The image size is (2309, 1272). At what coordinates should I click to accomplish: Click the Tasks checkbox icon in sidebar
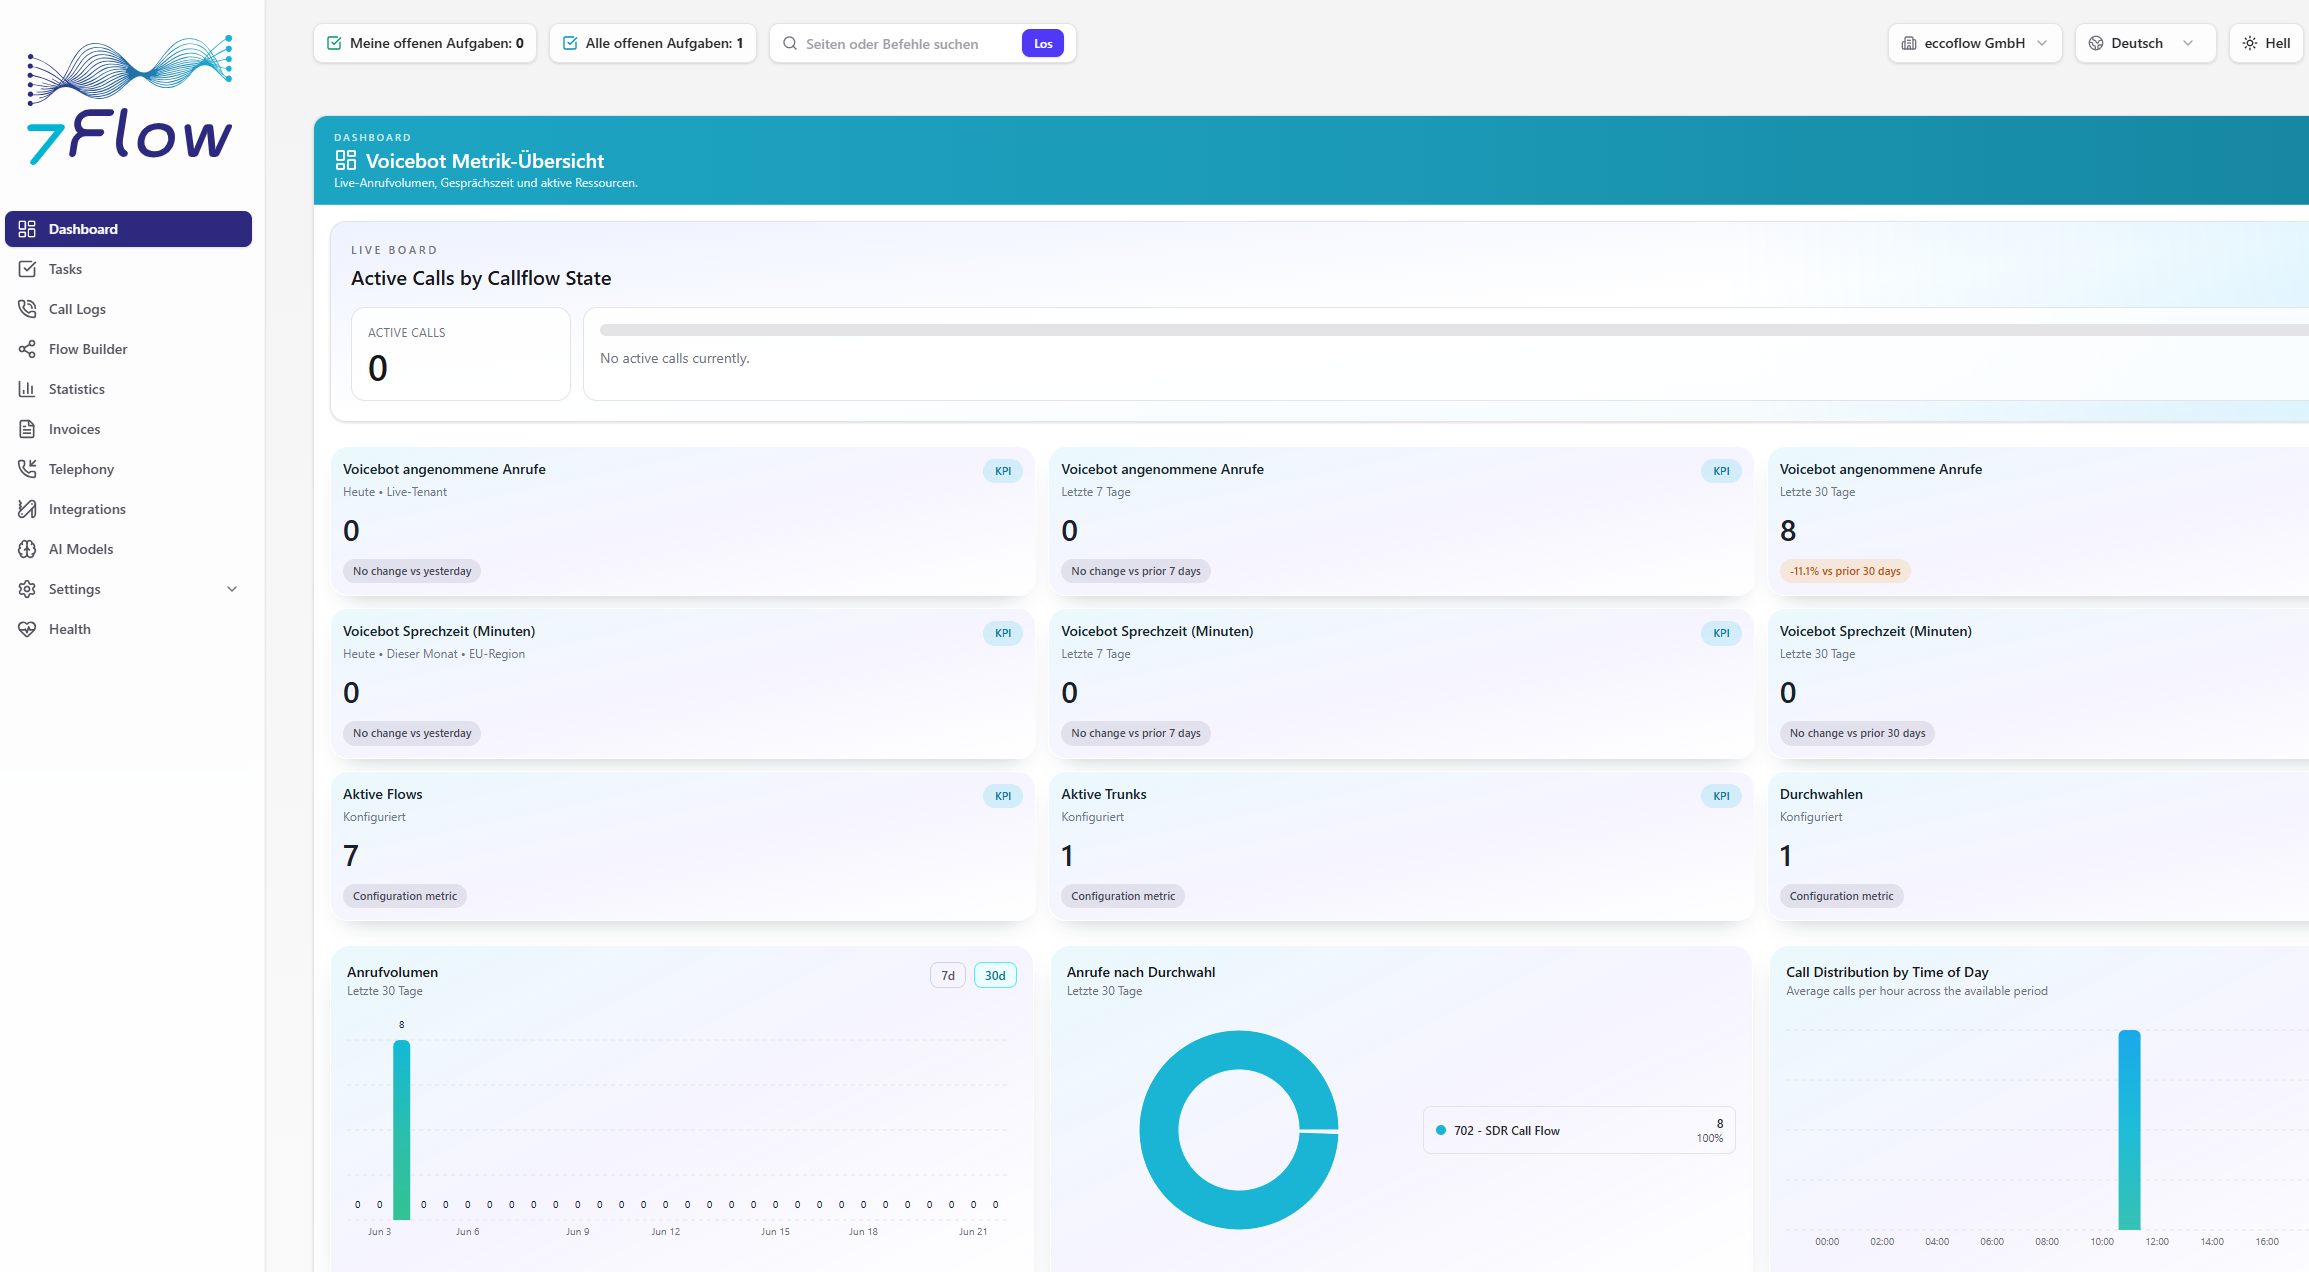click(27, 269)
